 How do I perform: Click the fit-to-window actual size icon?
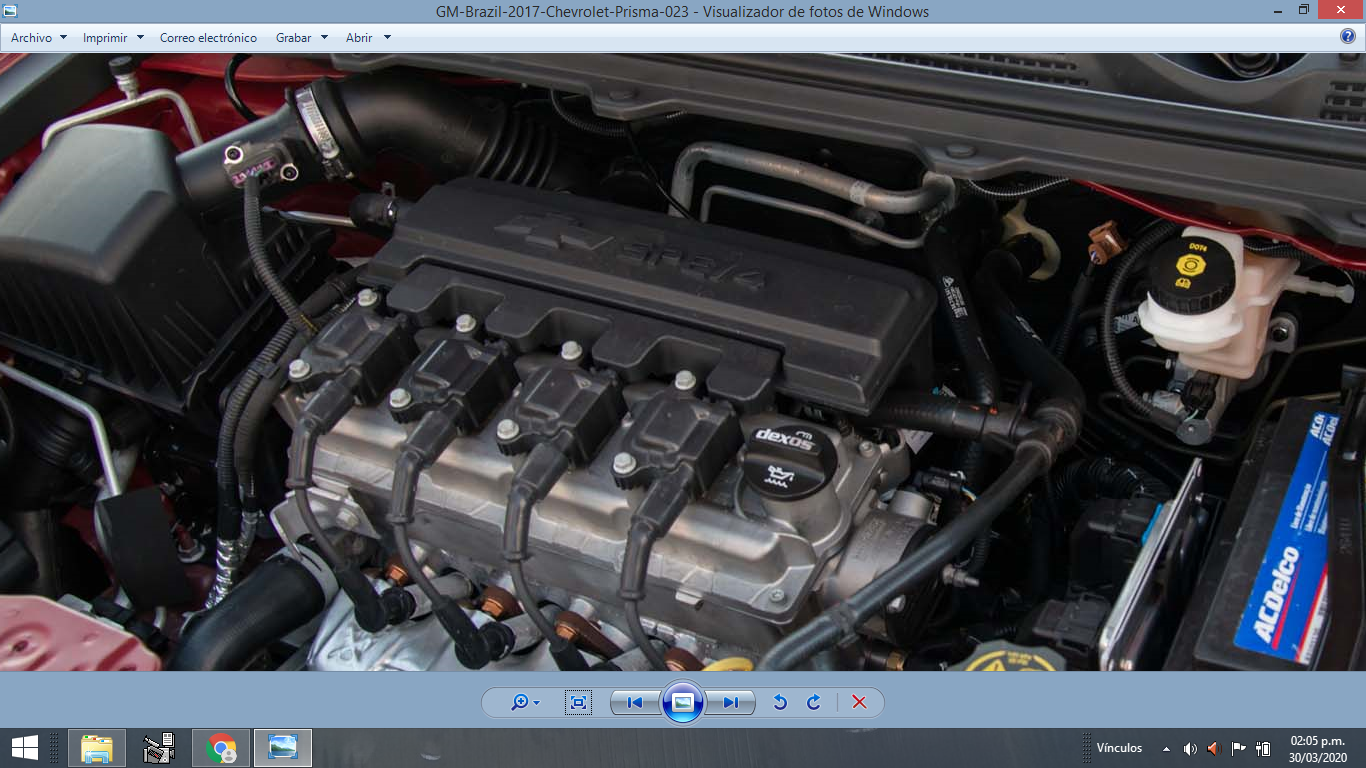click(578, 703)
